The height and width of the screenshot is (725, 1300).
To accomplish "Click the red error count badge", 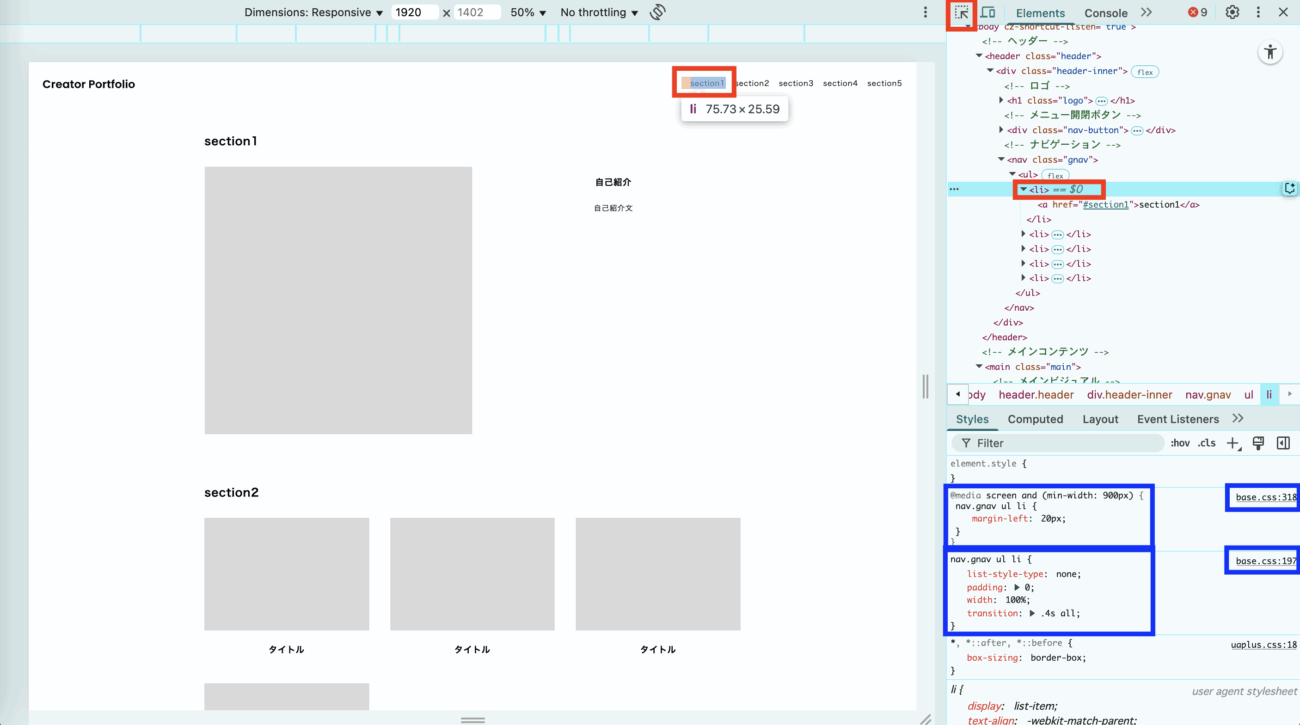I will tap(1197, 13).
